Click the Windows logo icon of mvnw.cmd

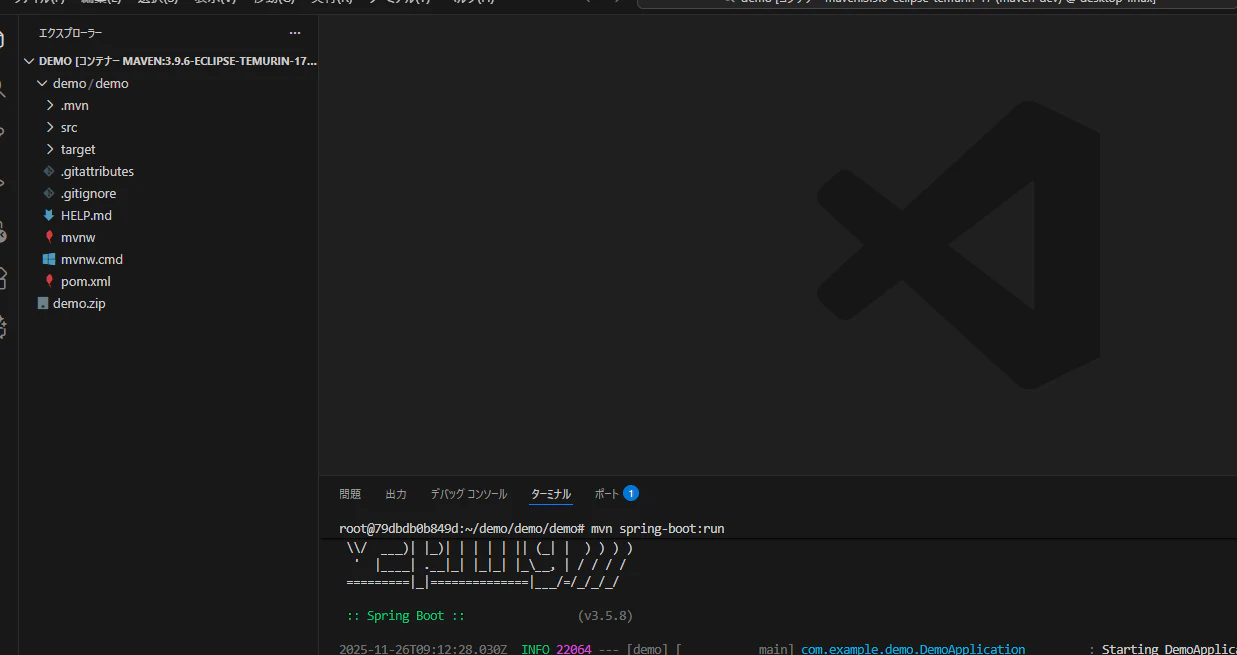click(49, 259)
